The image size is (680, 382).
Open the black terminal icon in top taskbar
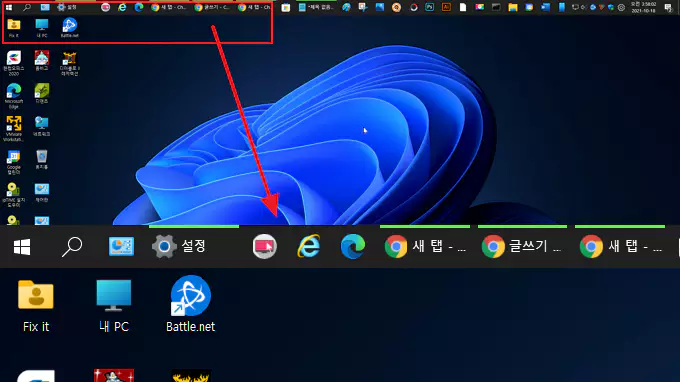coord(496,7)
